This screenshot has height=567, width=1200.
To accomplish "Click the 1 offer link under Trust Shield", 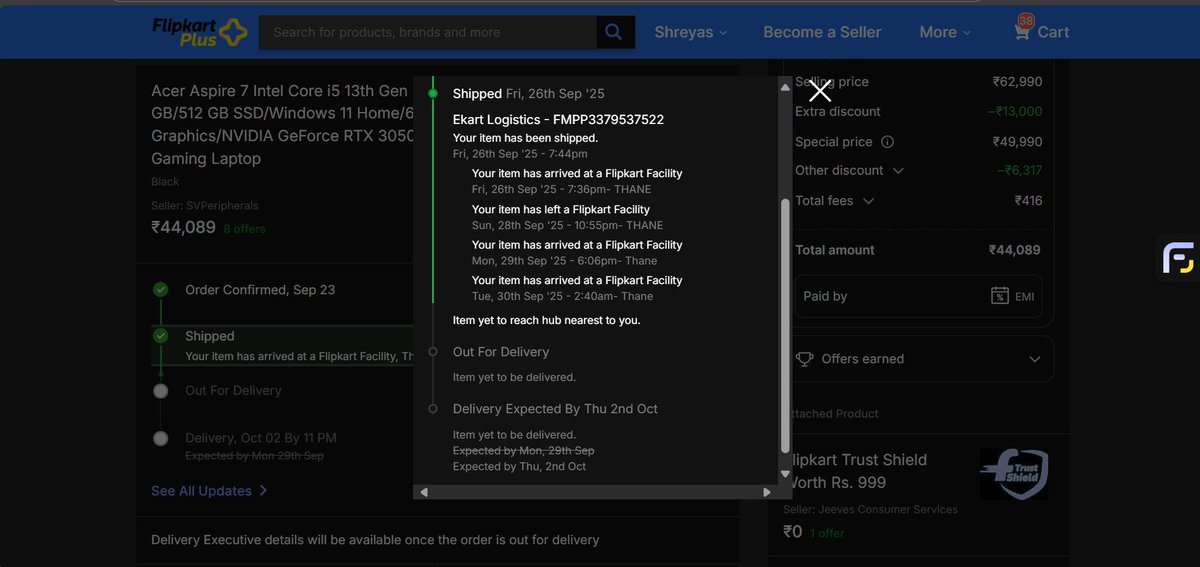I will click(x=827, y=533).
